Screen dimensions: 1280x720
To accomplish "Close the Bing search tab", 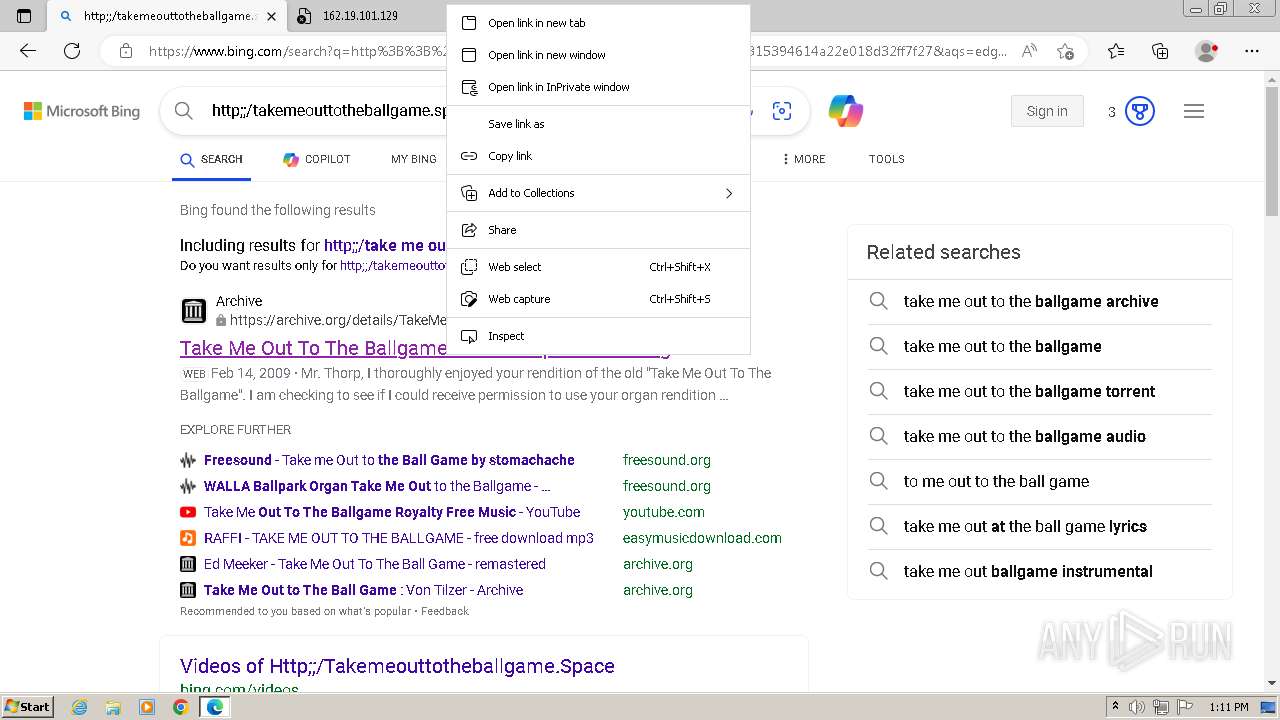I will (x=271, y=16).
